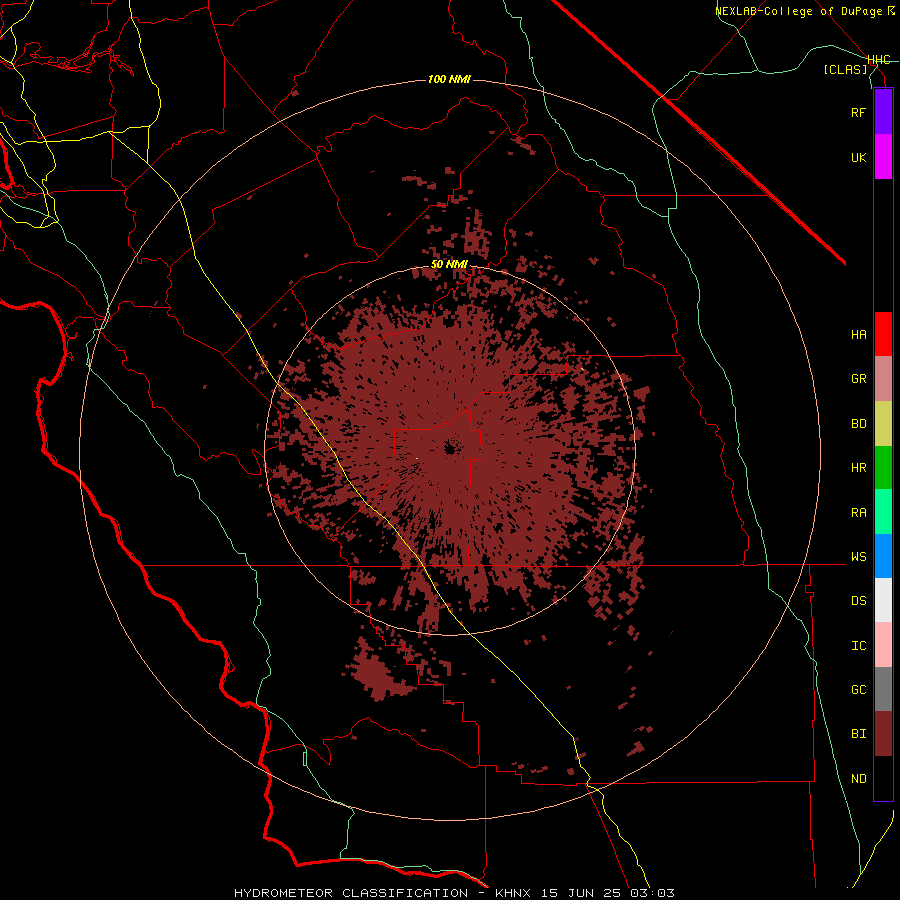Click the DS legend label
This screenshot has width=900, height=900.
(858, 601)
